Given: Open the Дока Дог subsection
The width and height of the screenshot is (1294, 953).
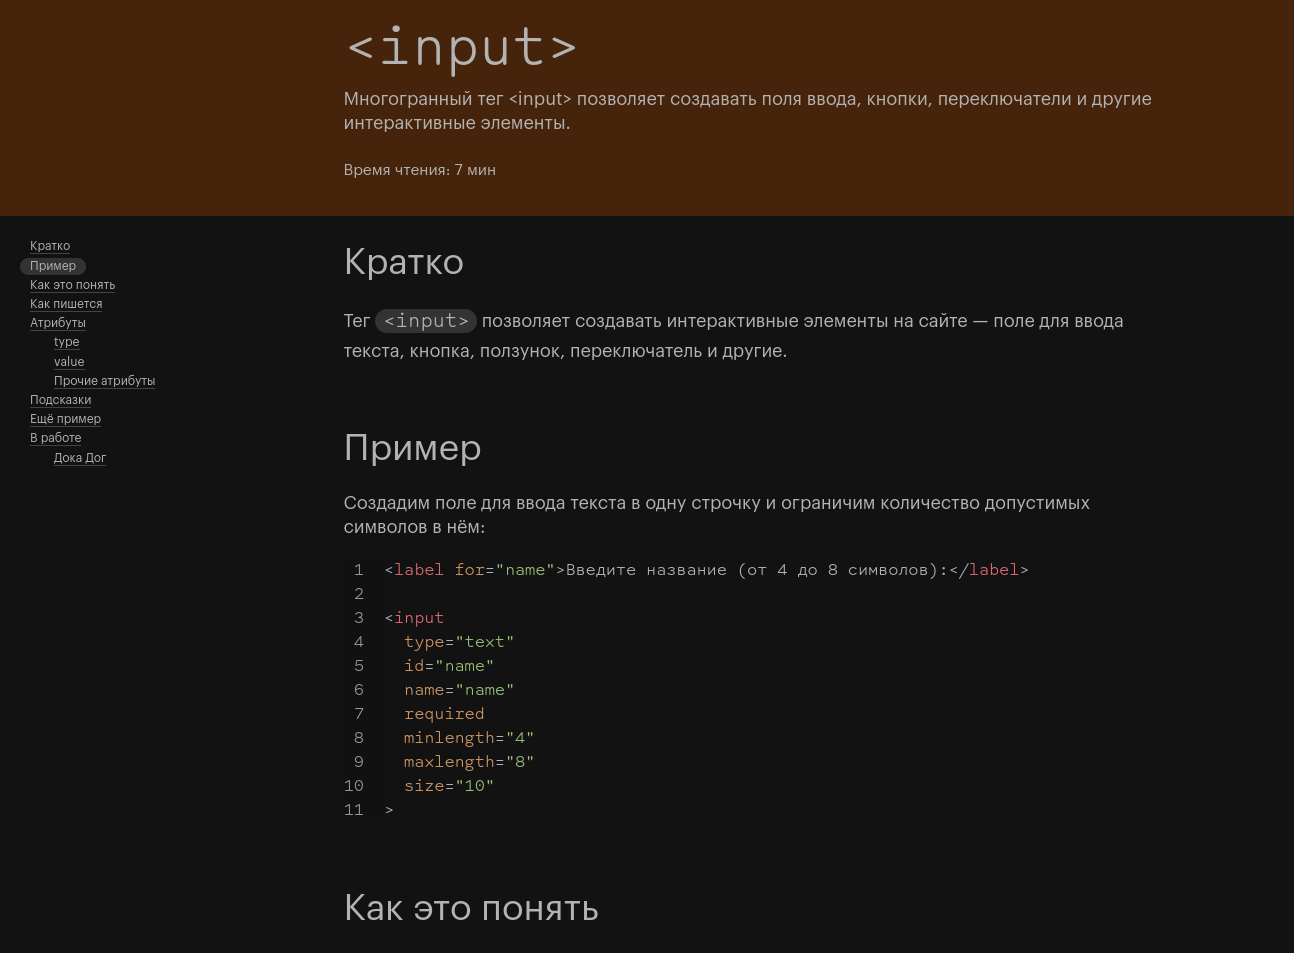Looking at the screenshot, I should pyautogui.click(x=79, y=458).
